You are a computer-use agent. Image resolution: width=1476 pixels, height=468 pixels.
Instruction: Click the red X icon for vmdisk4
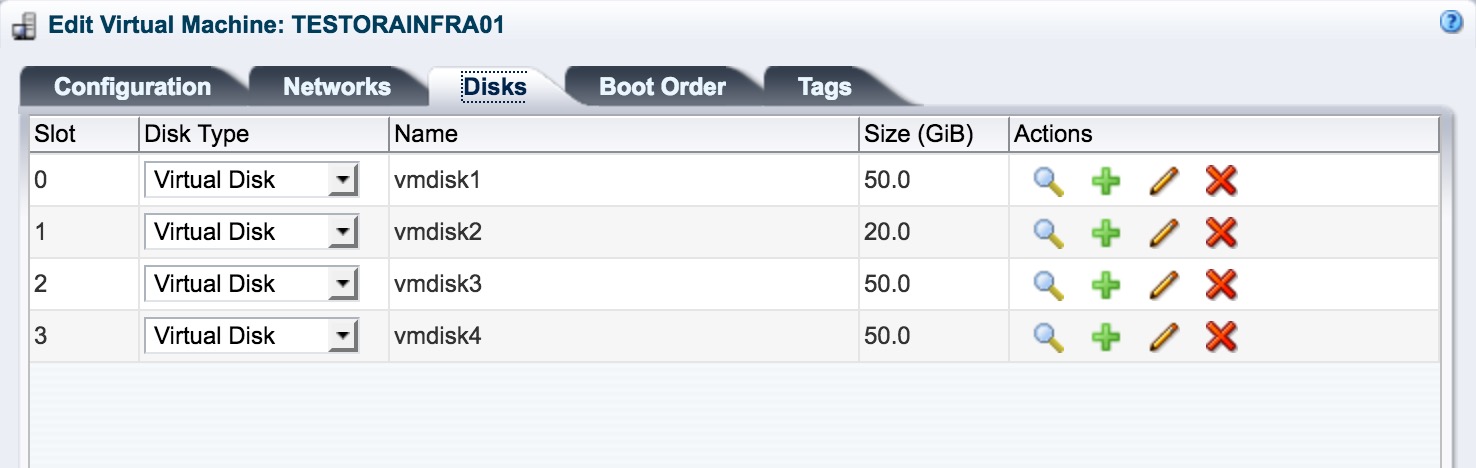tap(1221, 337)
